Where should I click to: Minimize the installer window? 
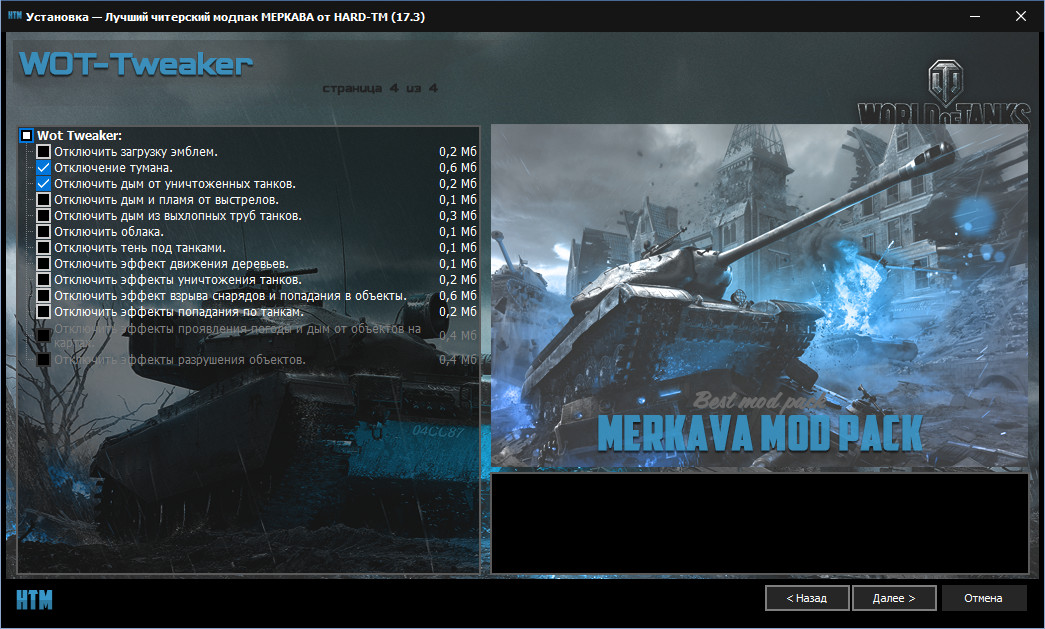pyautogui.click(x=975, y=16)
